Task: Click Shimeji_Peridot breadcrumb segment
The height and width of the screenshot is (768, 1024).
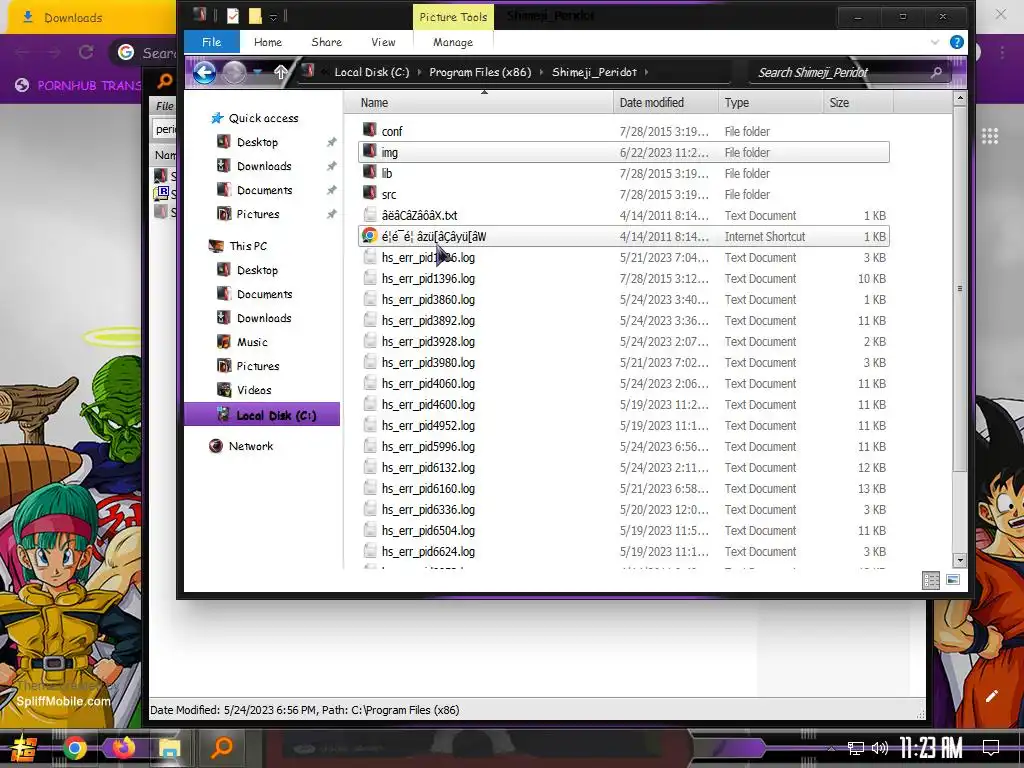Action: coord(594,72)
